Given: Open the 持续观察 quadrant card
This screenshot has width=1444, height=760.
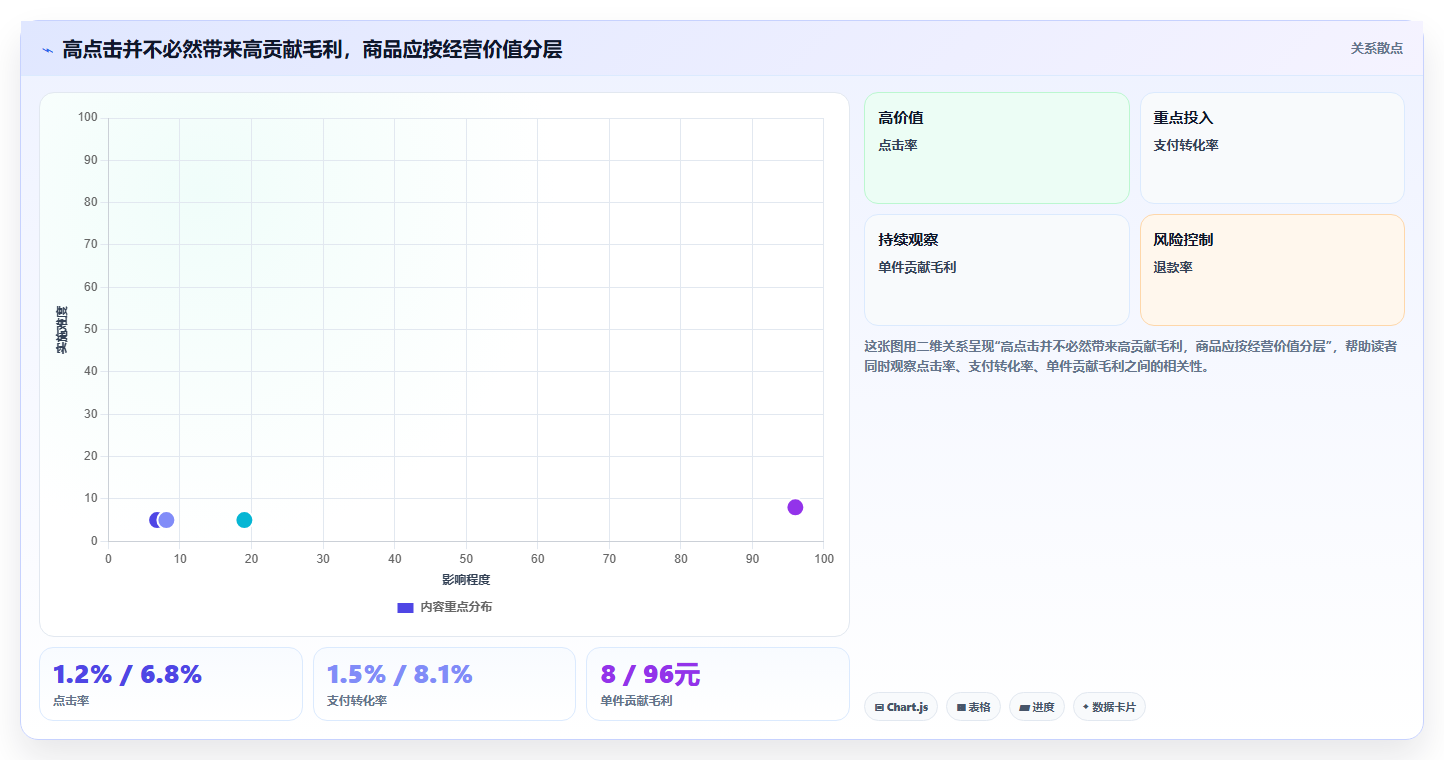Looking at the screenshot, I should pyautogui.click(x=997, y=270).
